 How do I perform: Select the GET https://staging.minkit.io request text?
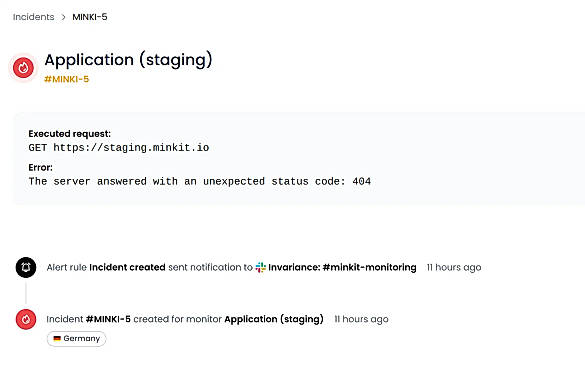(119, 147)
